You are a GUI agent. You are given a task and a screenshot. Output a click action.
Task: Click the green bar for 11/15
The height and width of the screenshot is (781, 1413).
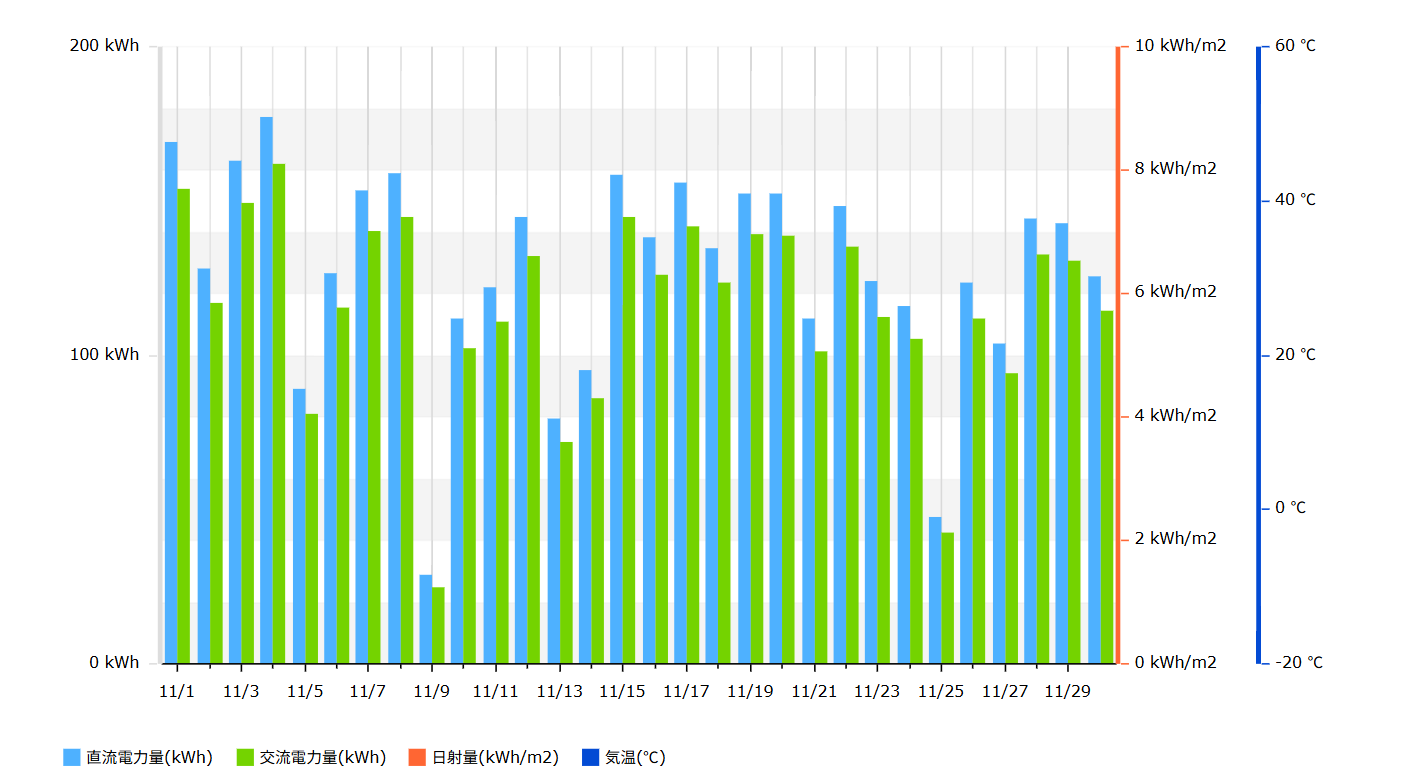629,440
